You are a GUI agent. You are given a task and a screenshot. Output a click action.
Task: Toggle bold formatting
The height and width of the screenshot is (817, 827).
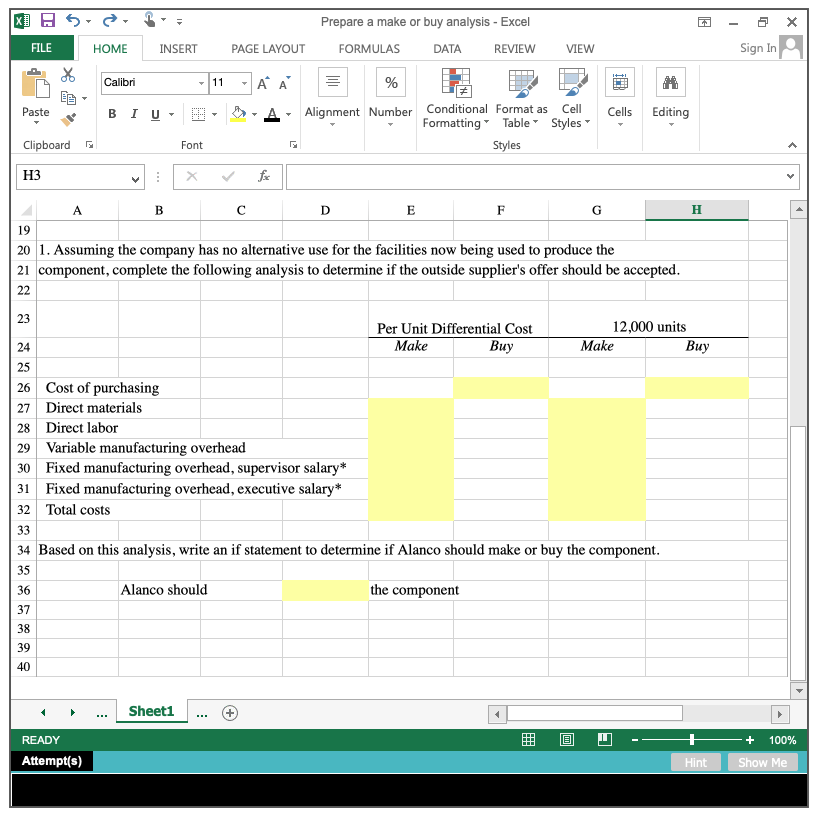coord(111,113)
